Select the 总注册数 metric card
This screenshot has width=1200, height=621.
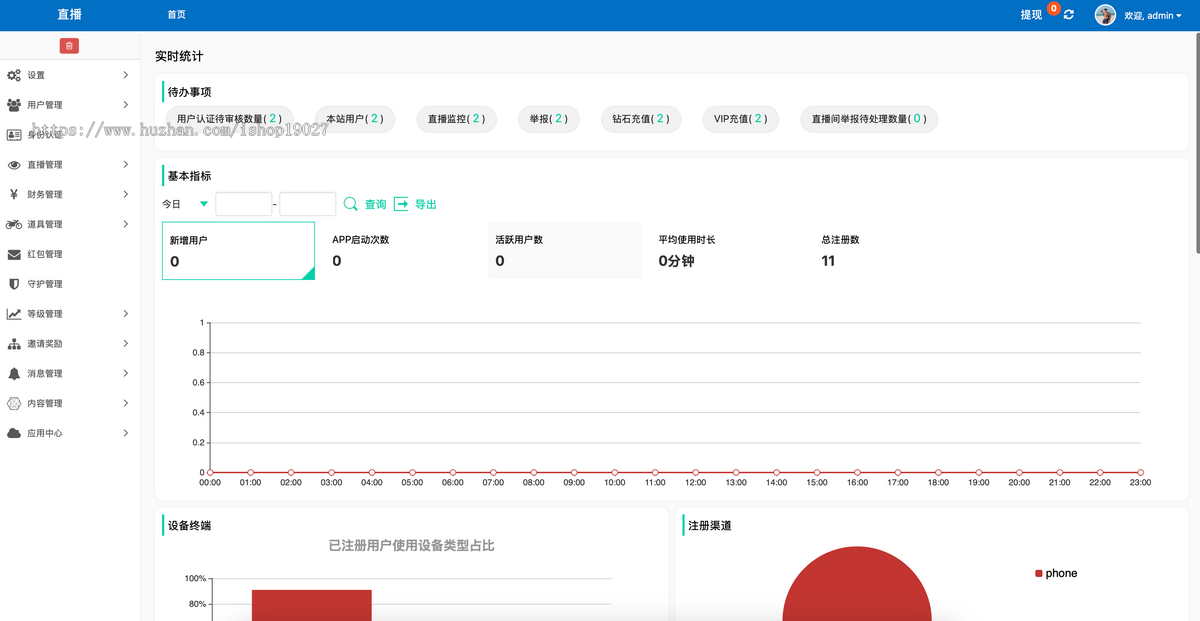point(890,251)
